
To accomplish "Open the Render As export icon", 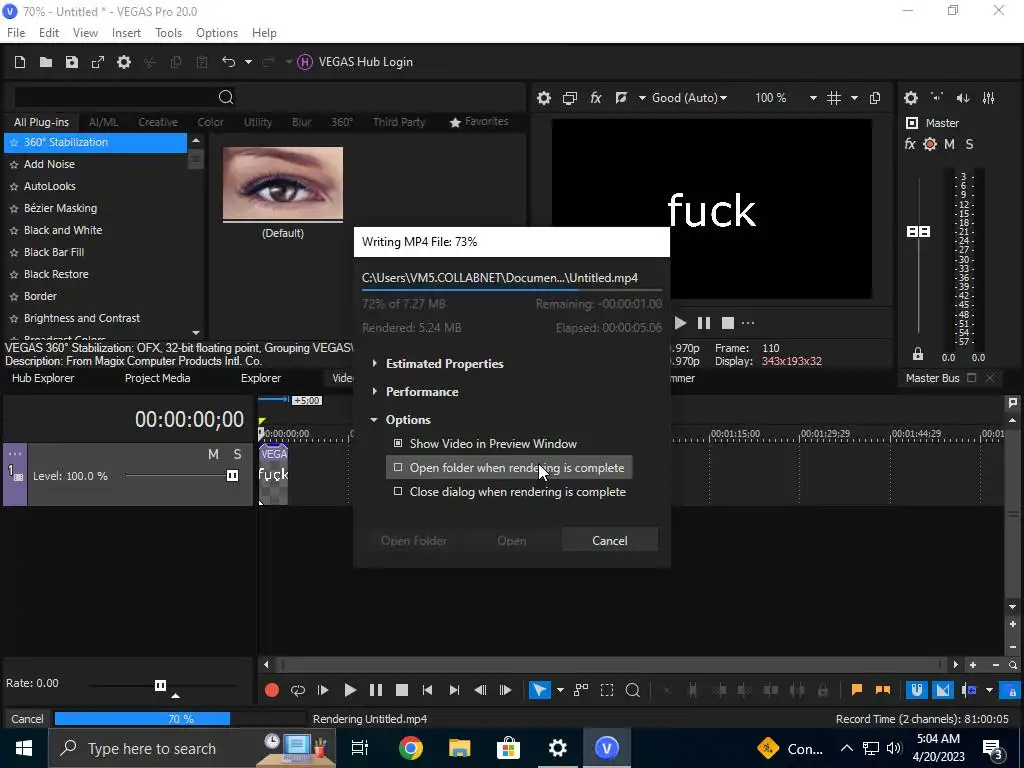I will (98, 62).
